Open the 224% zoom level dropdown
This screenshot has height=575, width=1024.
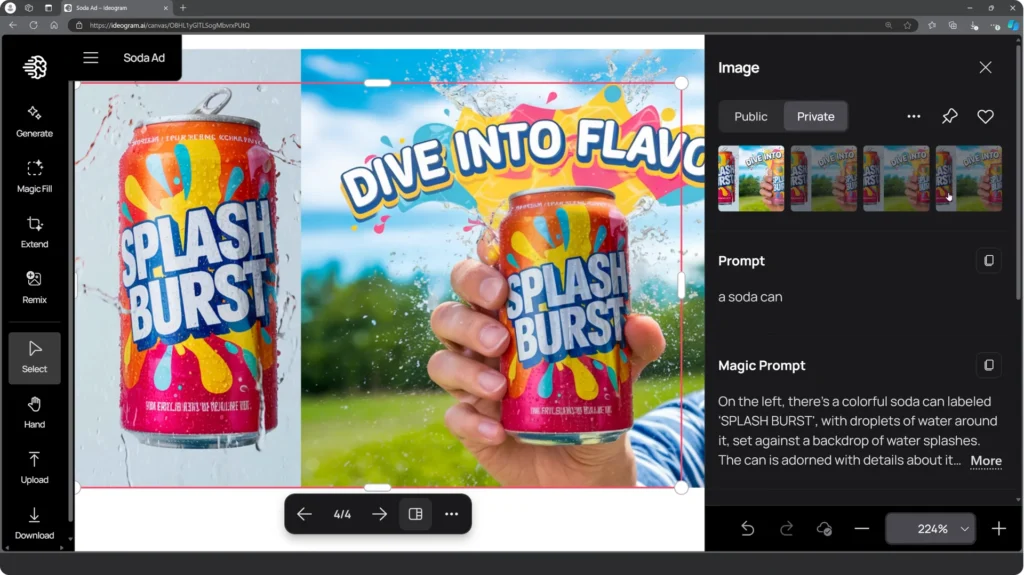(x=931, y=529)
